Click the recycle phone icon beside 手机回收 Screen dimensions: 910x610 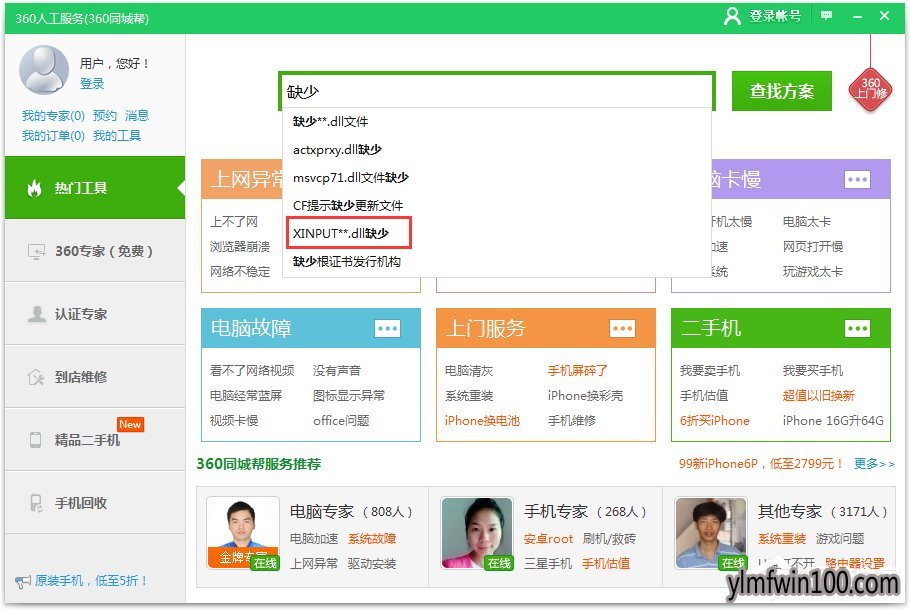tap(36, 503)
